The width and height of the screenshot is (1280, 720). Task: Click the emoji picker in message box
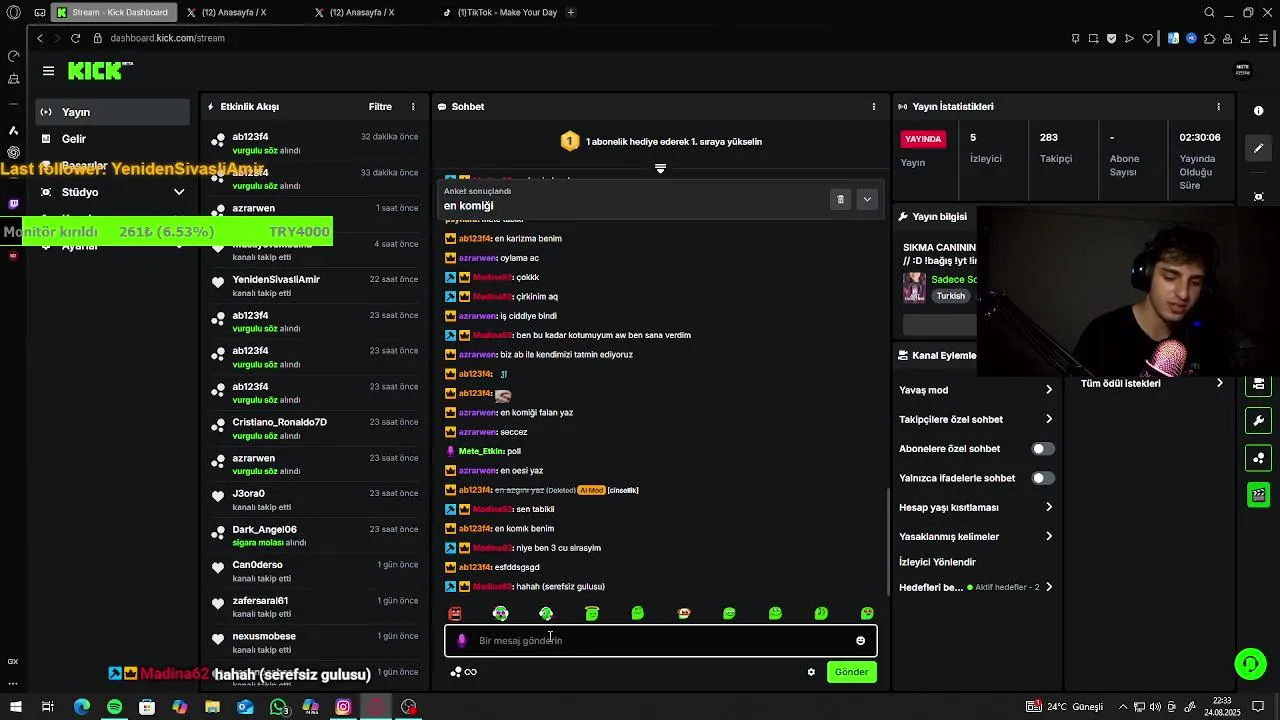860,640
